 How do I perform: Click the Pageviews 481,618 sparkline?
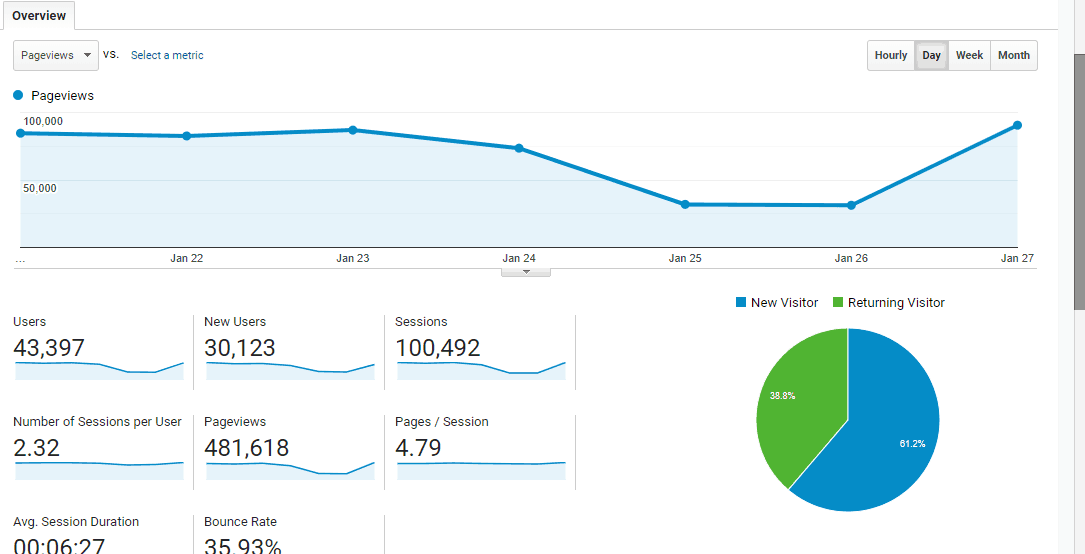[x=290, y=468]
